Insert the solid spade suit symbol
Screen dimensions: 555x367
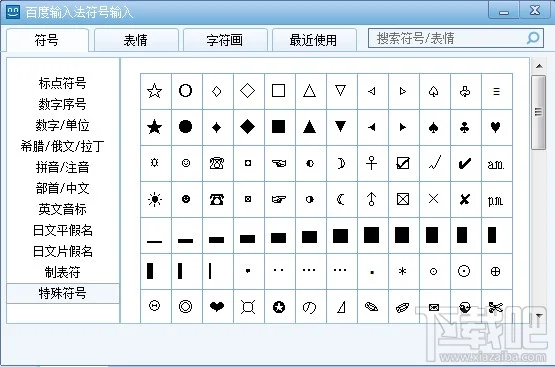[x=434, y=127]
